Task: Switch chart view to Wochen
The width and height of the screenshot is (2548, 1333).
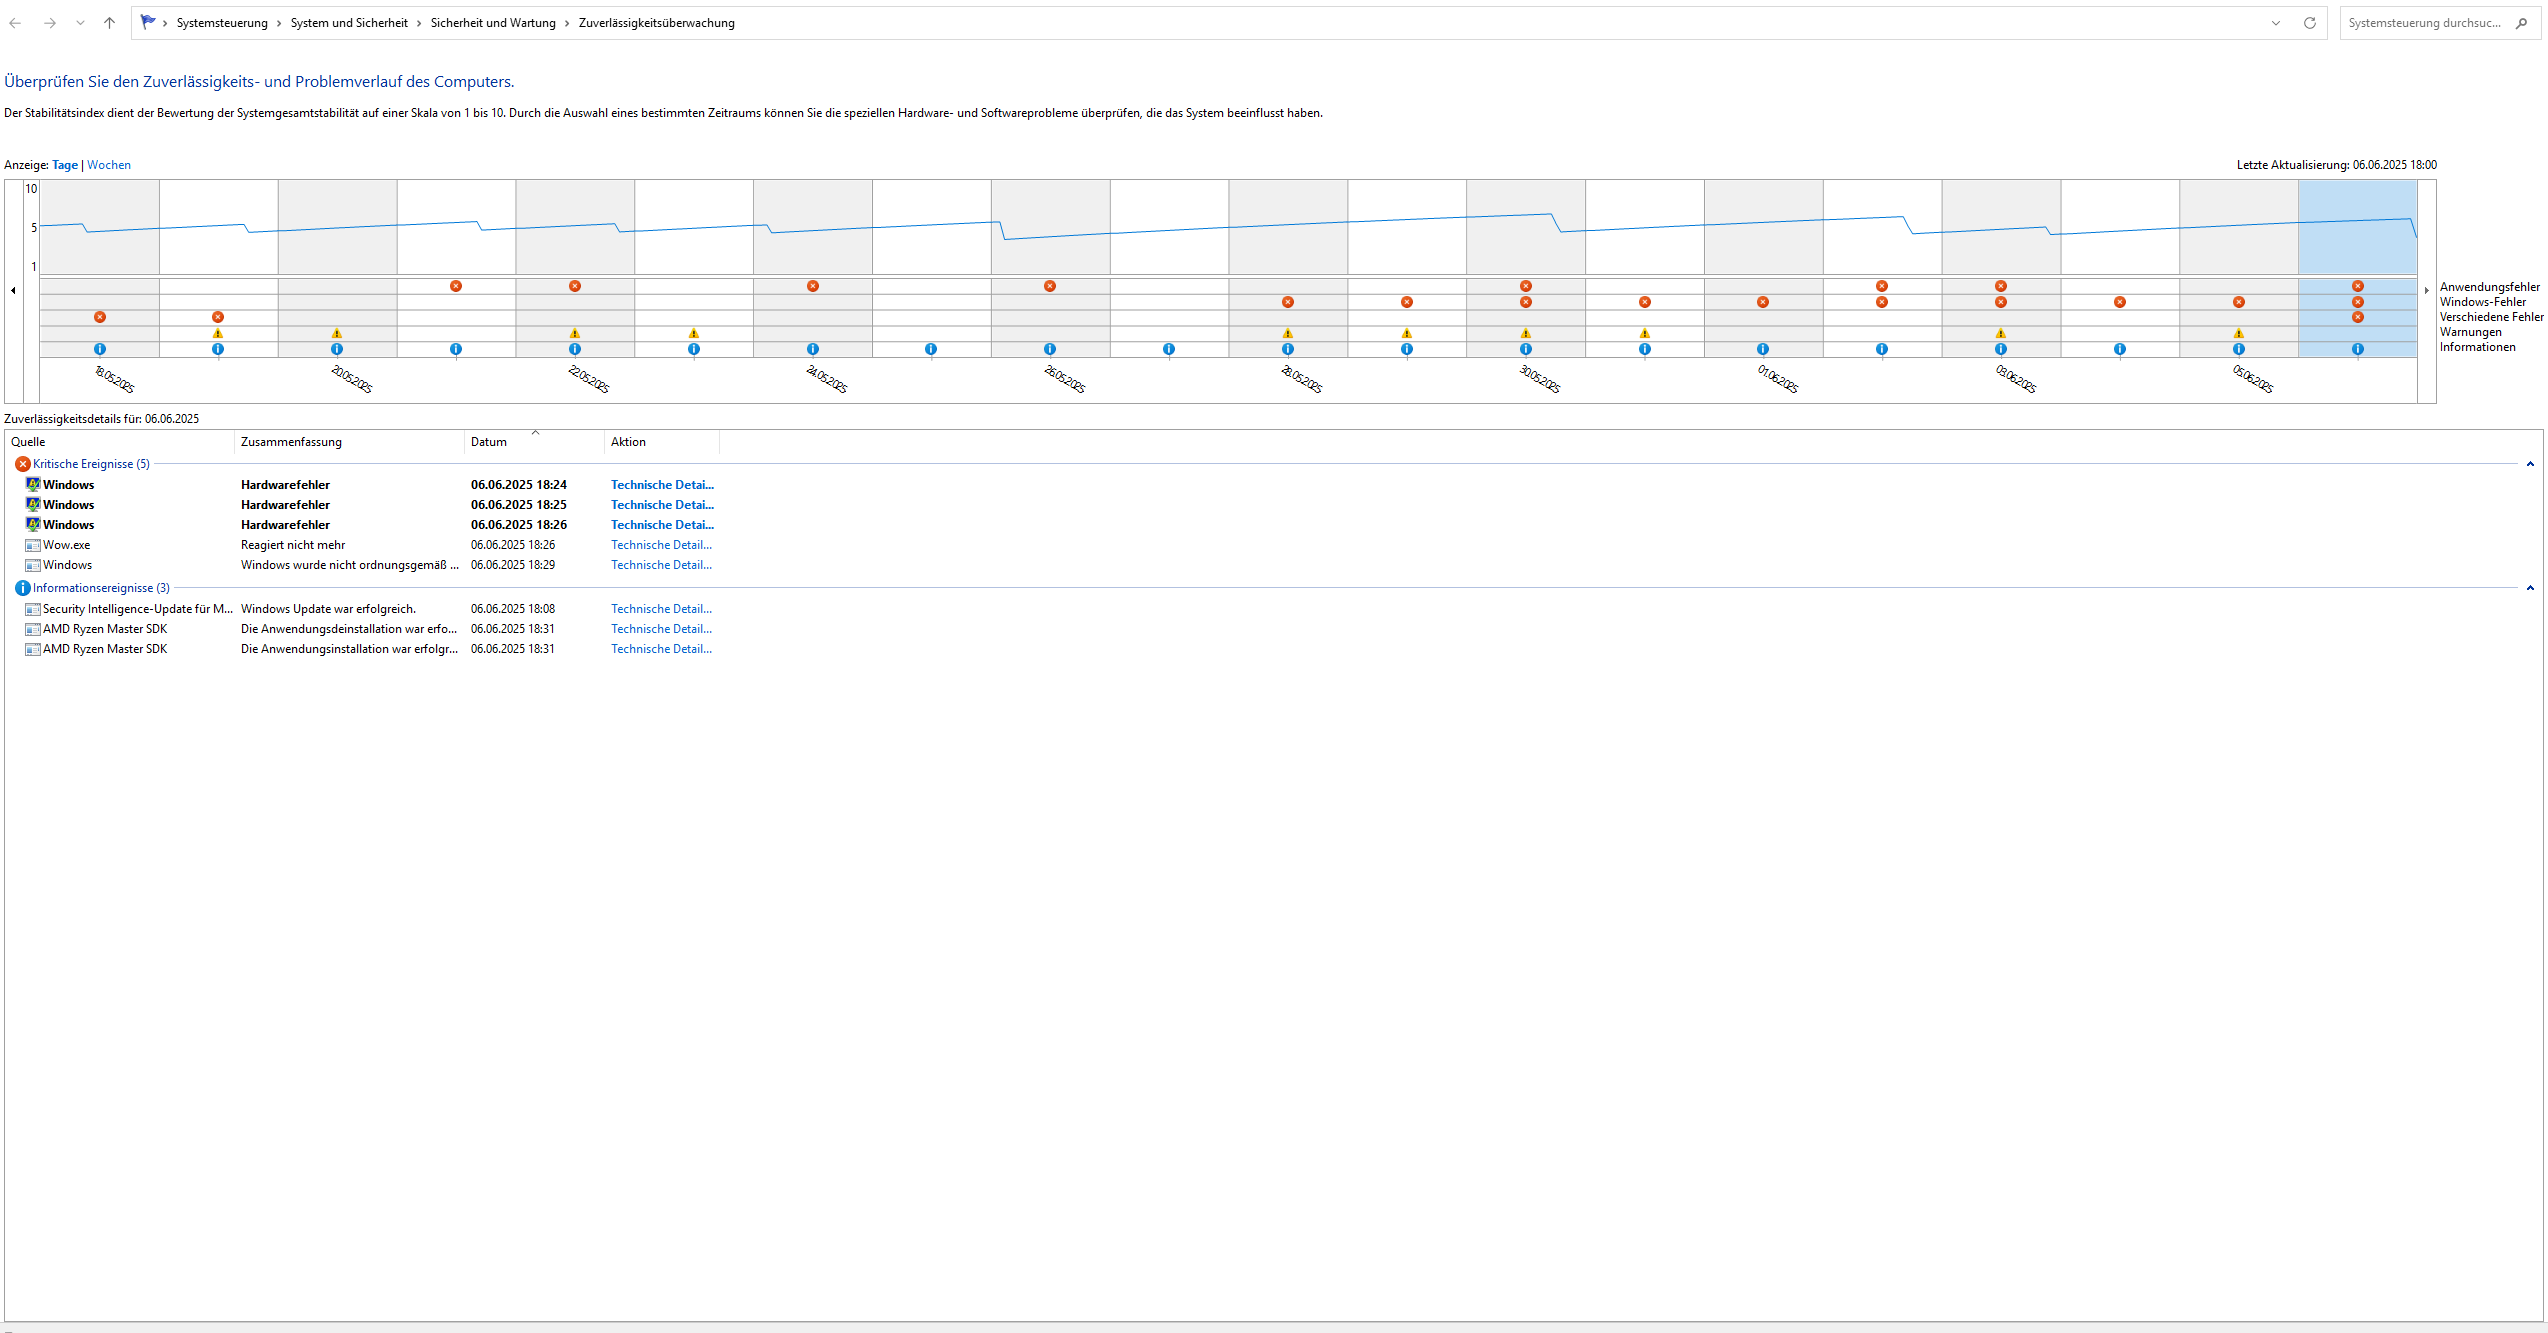Action: pos(109,165)
